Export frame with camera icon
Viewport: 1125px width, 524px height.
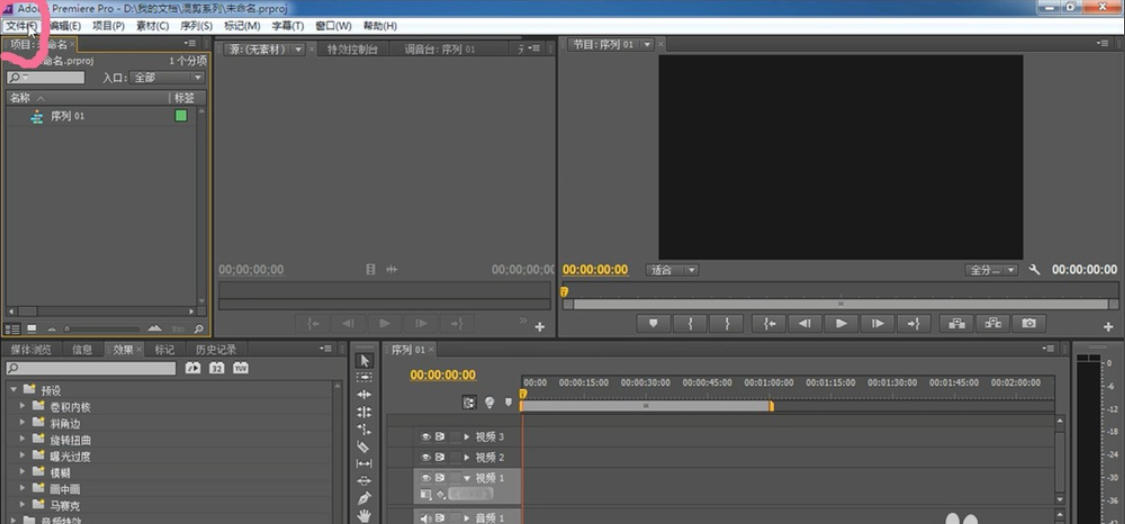1029,323
